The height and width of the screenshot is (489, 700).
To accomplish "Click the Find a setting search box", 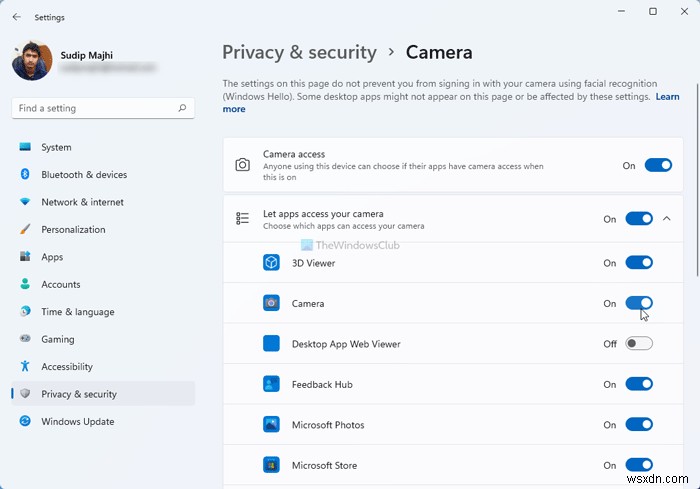I will [95, 108].
